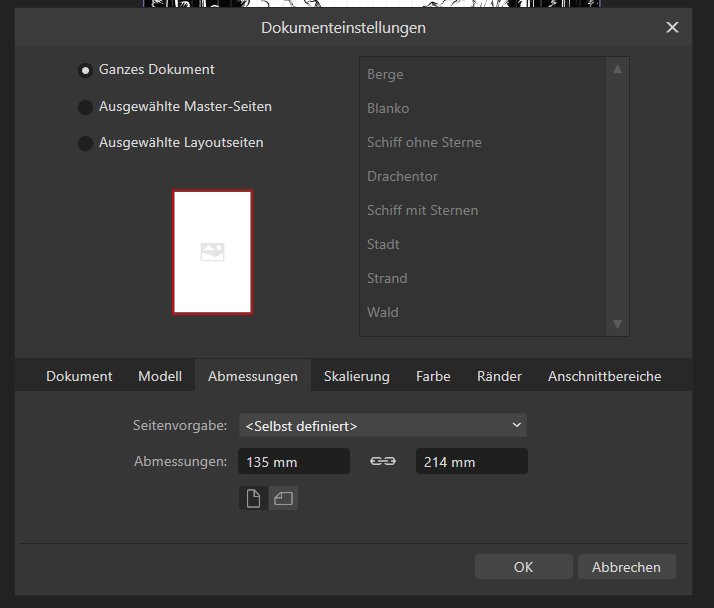The height and width of the screenshot is (608, 714).
Task: Select the Ganzes Dokument radio button
Action: point(85,70)
